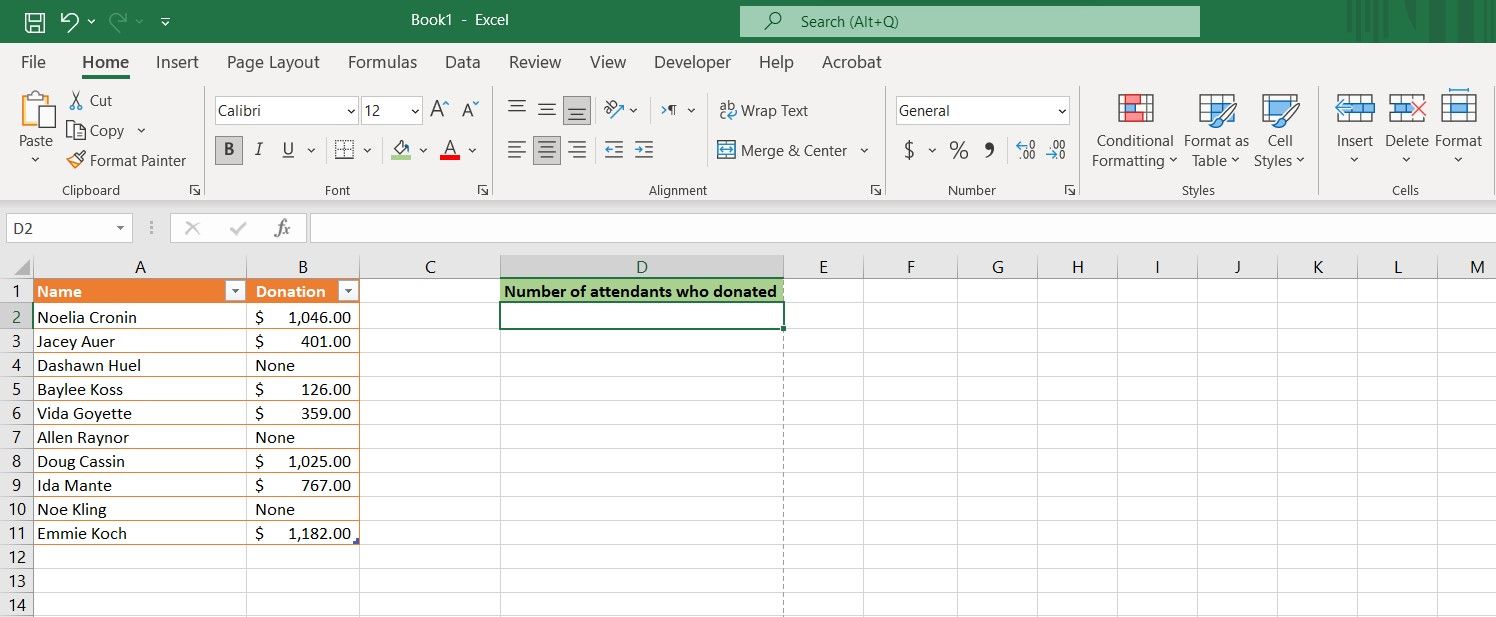
Task: Click the Decrease Indent icon
Action: (x=614, y=150)
